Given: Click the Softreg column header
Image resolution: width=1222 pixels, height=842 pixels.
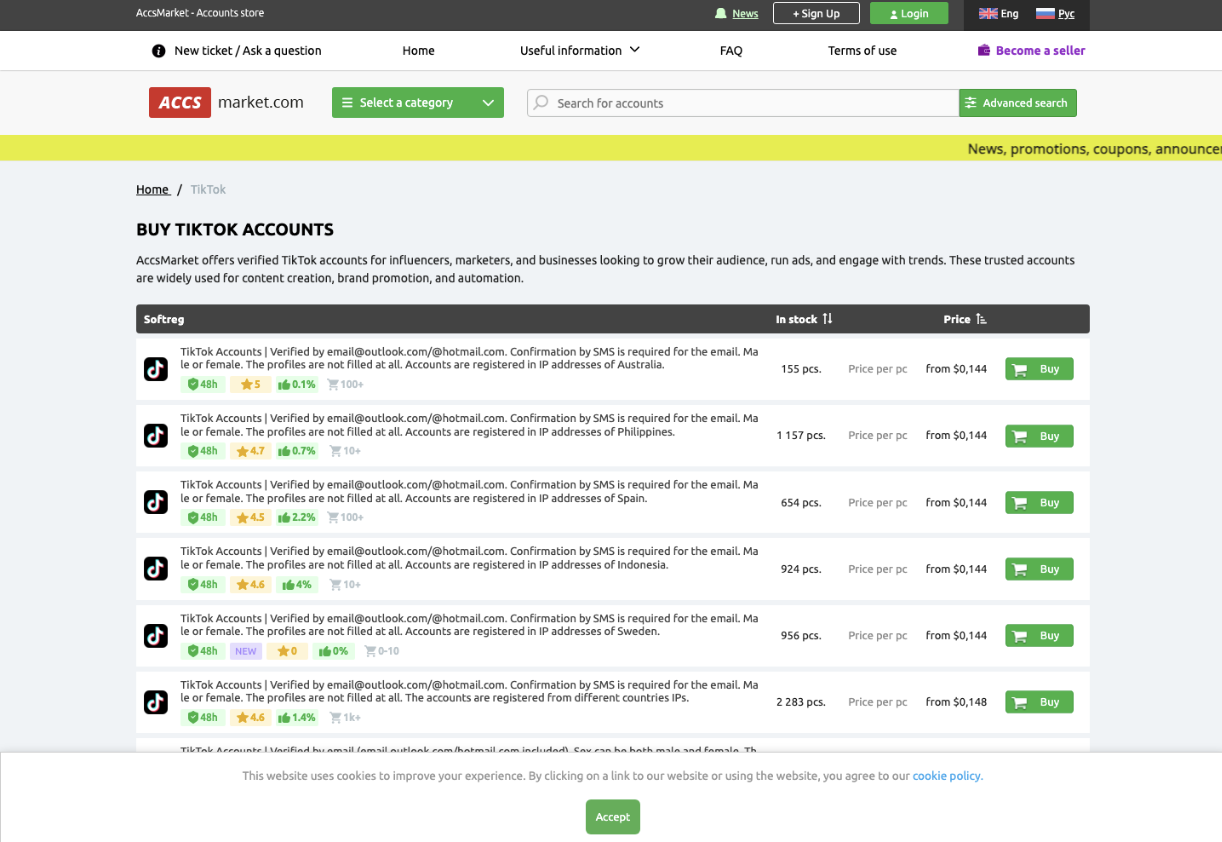Looking at the screenshot, I should (164, 319).
